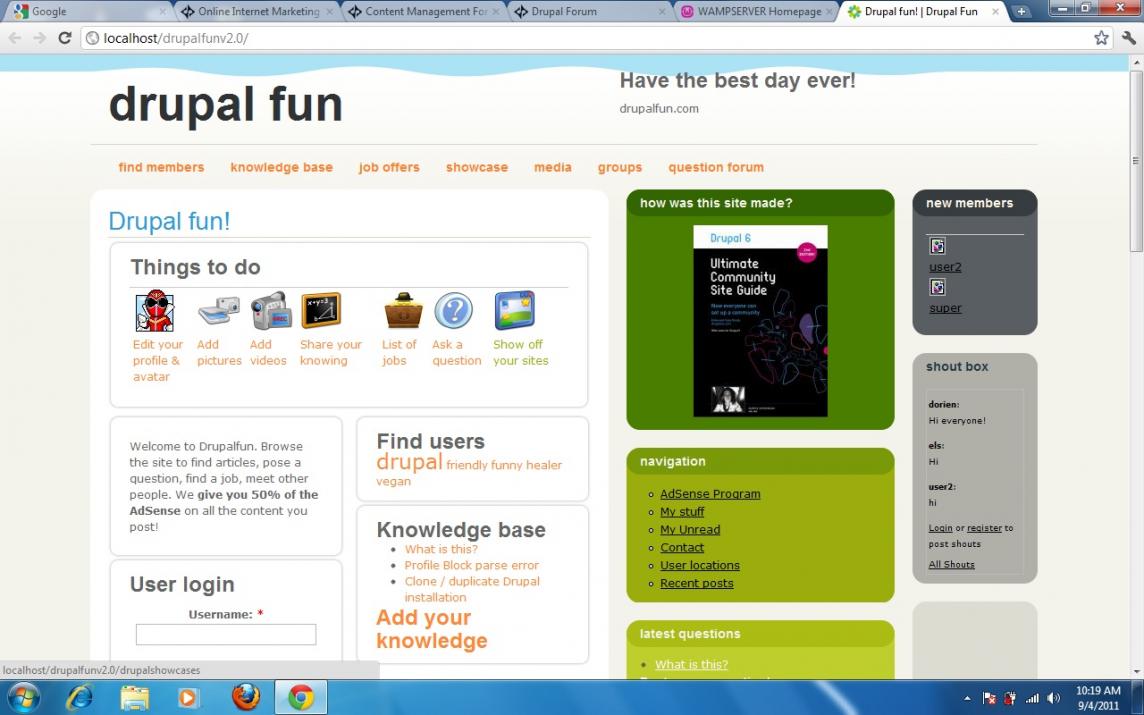
Task: Click the Show off your sites icon
Action: [514, 311]
